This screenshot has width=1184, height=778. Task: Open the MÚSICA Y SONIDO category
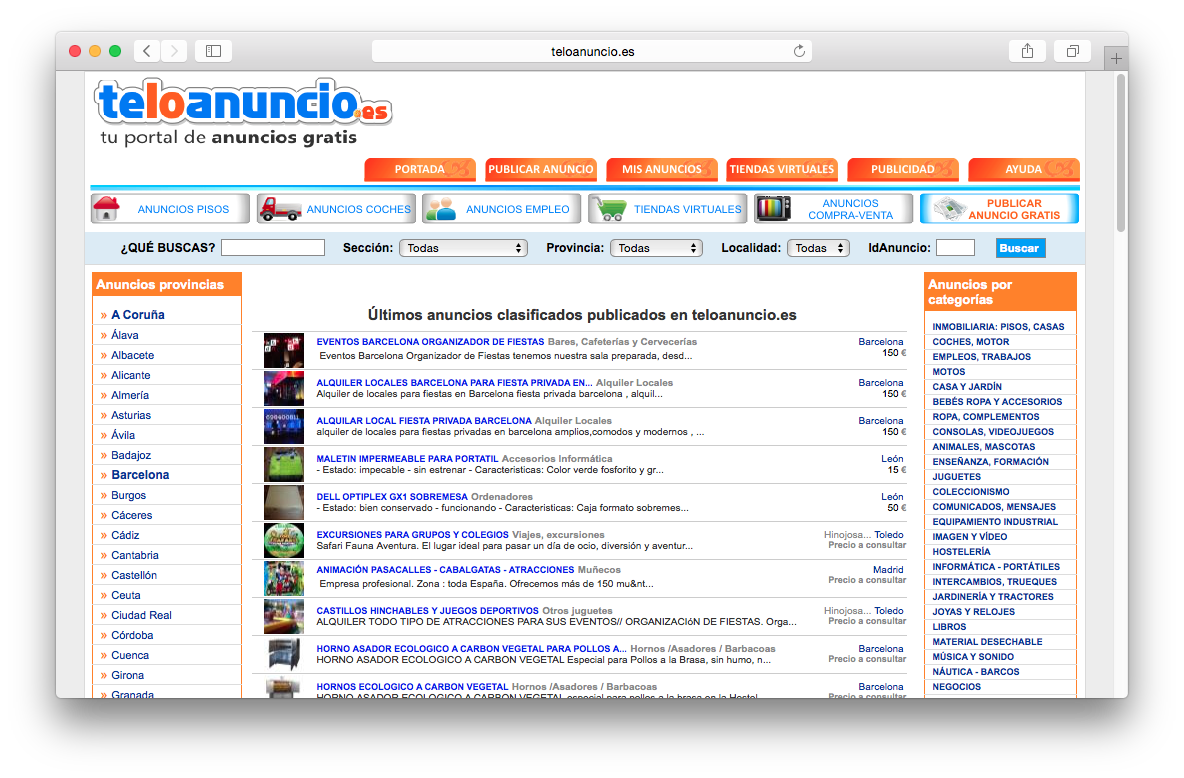973,657
